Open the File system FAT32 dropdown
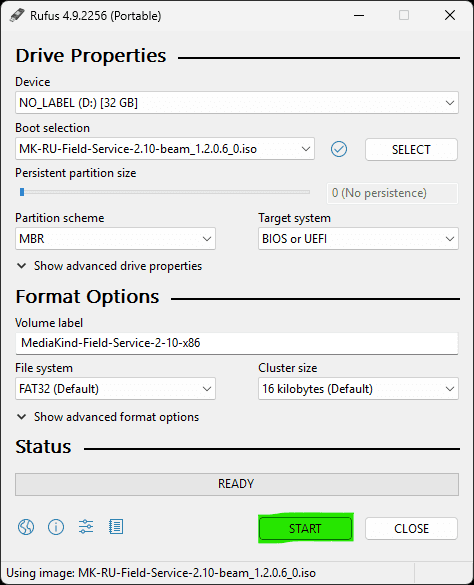 (x=115, y=389)
